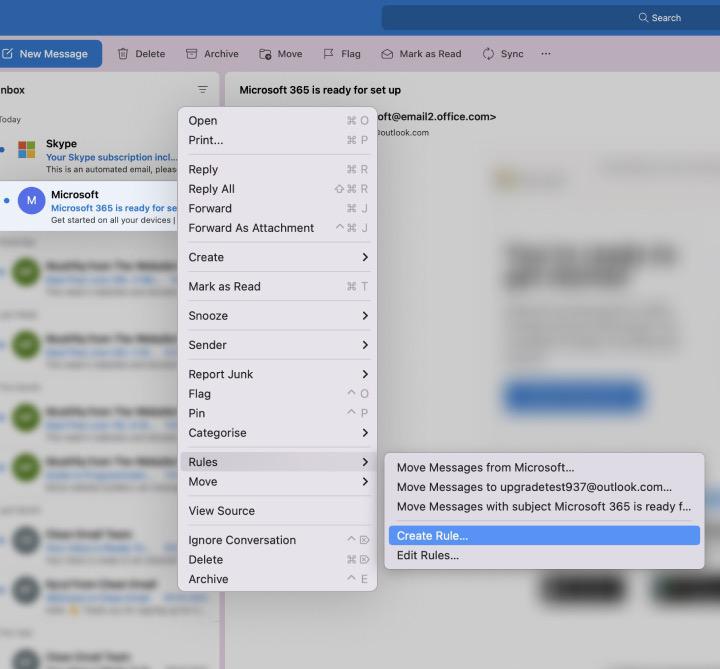The width and height of the screenshot is (720, 669).
Task: Click the Sync arrows icon
Action: click(x=488, y=54)
